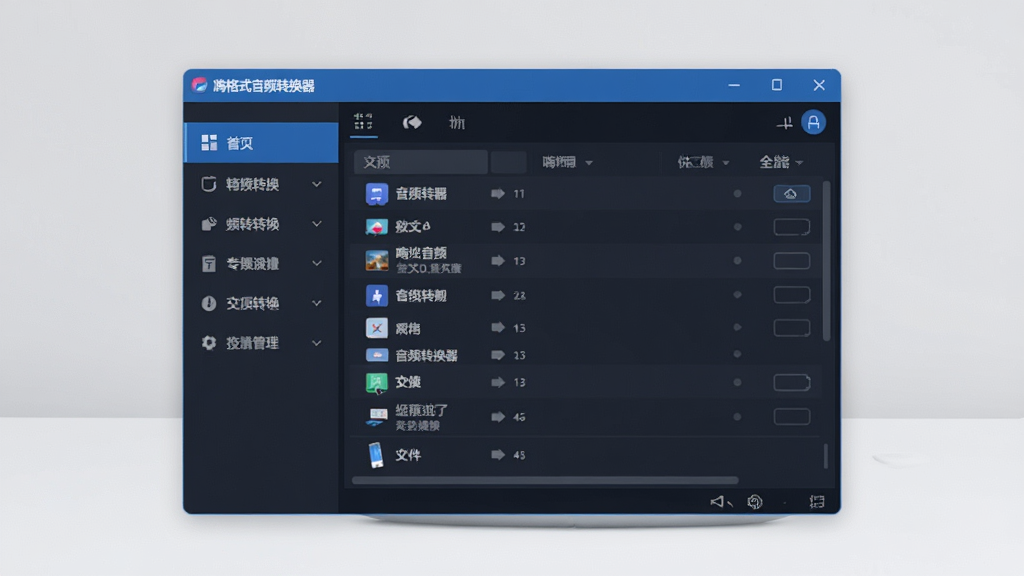Click the vertical scrollbar beside the list
This screenshot has width=1024, height=576.
tap(826, 261)
